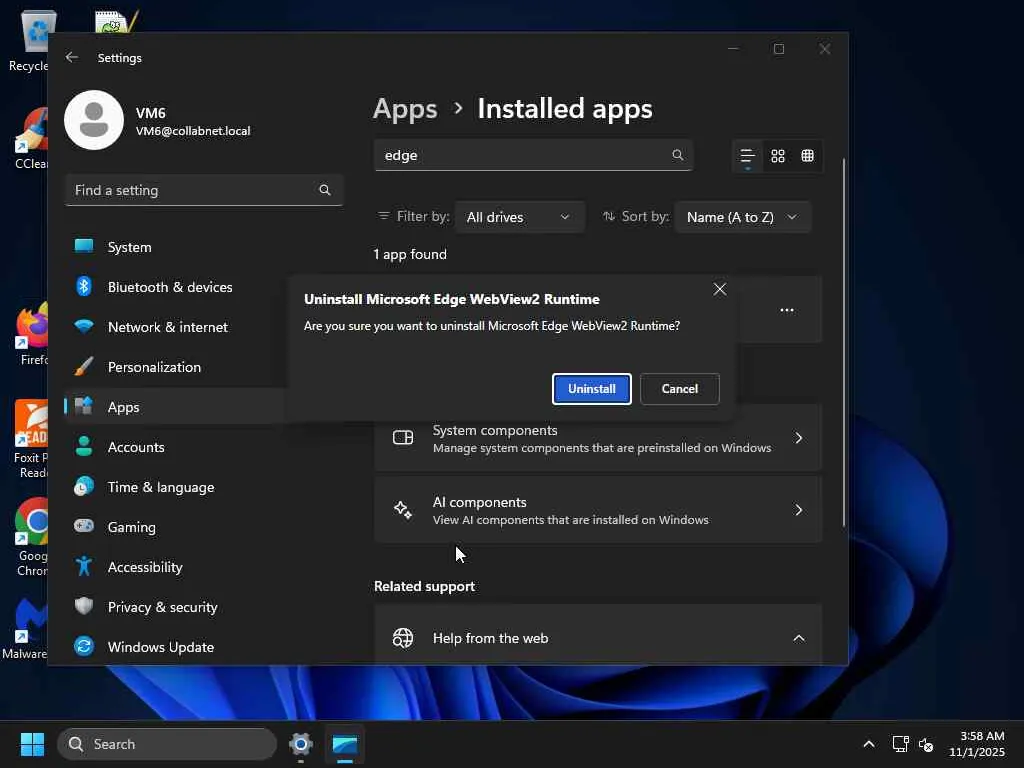Switch to list view layout icon
This screenshot has height=768, width=1024.
747,156
